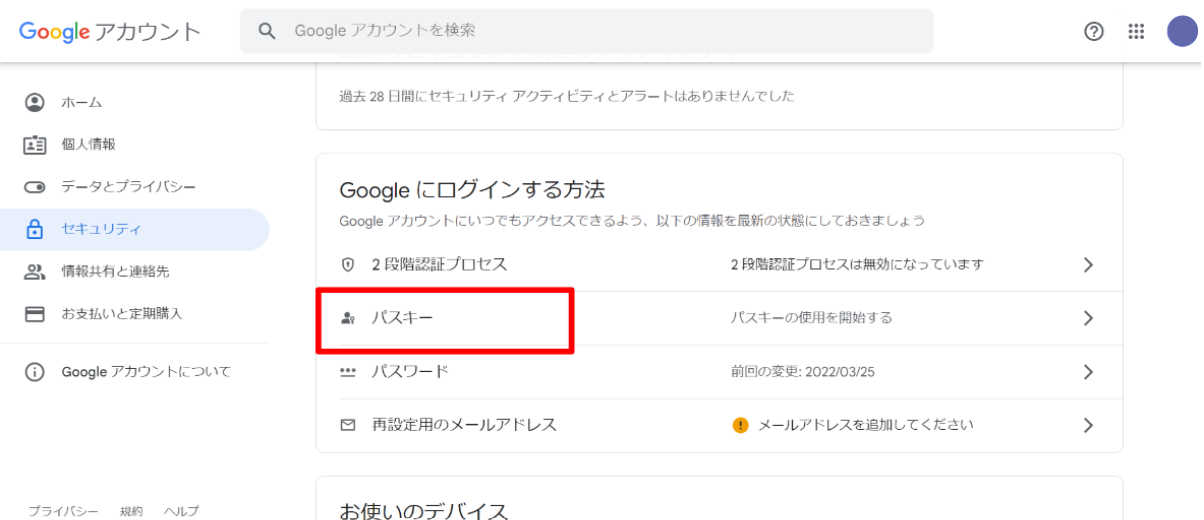Expand the パスワード chevron arrow
Screen dimensions: 1204x520
(x=1089, y=372)
